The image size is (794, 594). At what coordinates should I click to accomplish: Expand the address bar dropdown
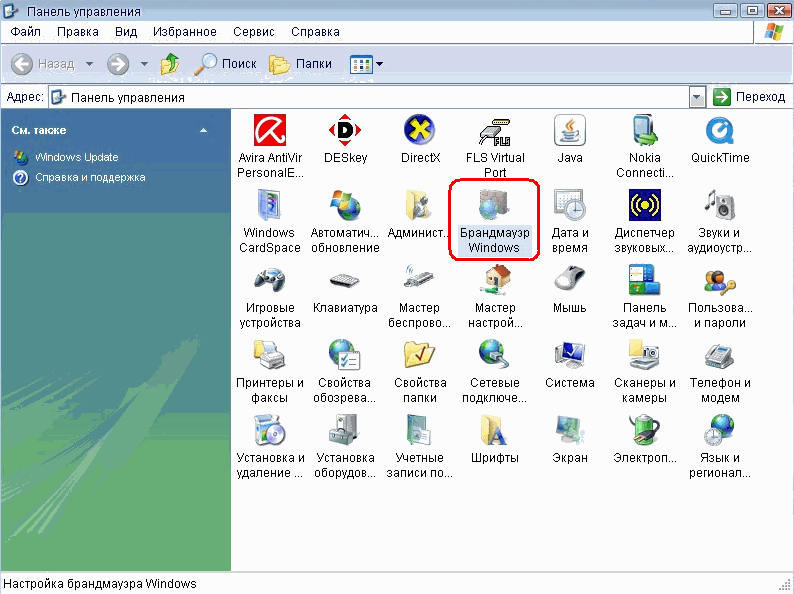[697, 97]
